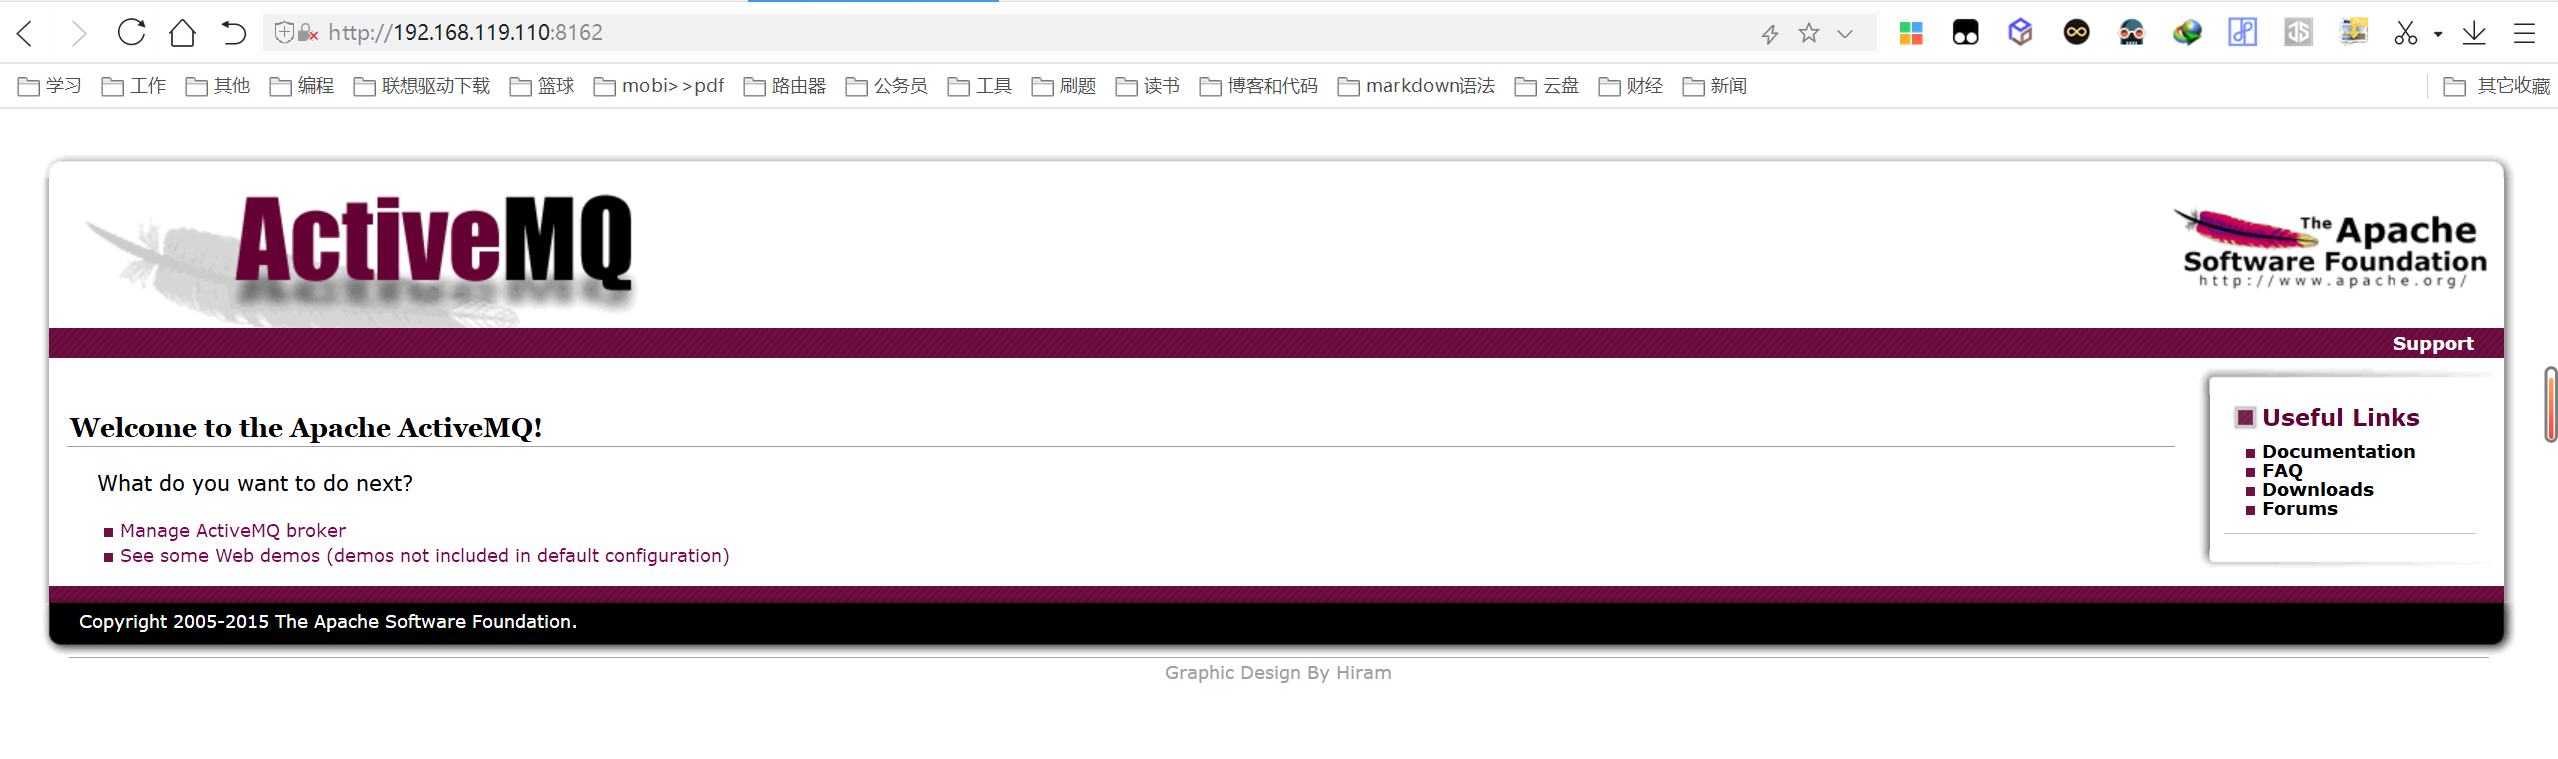Open the 篮球 bookmarks folder
This screenshot has width=2558, height=759.
(542, 86)
